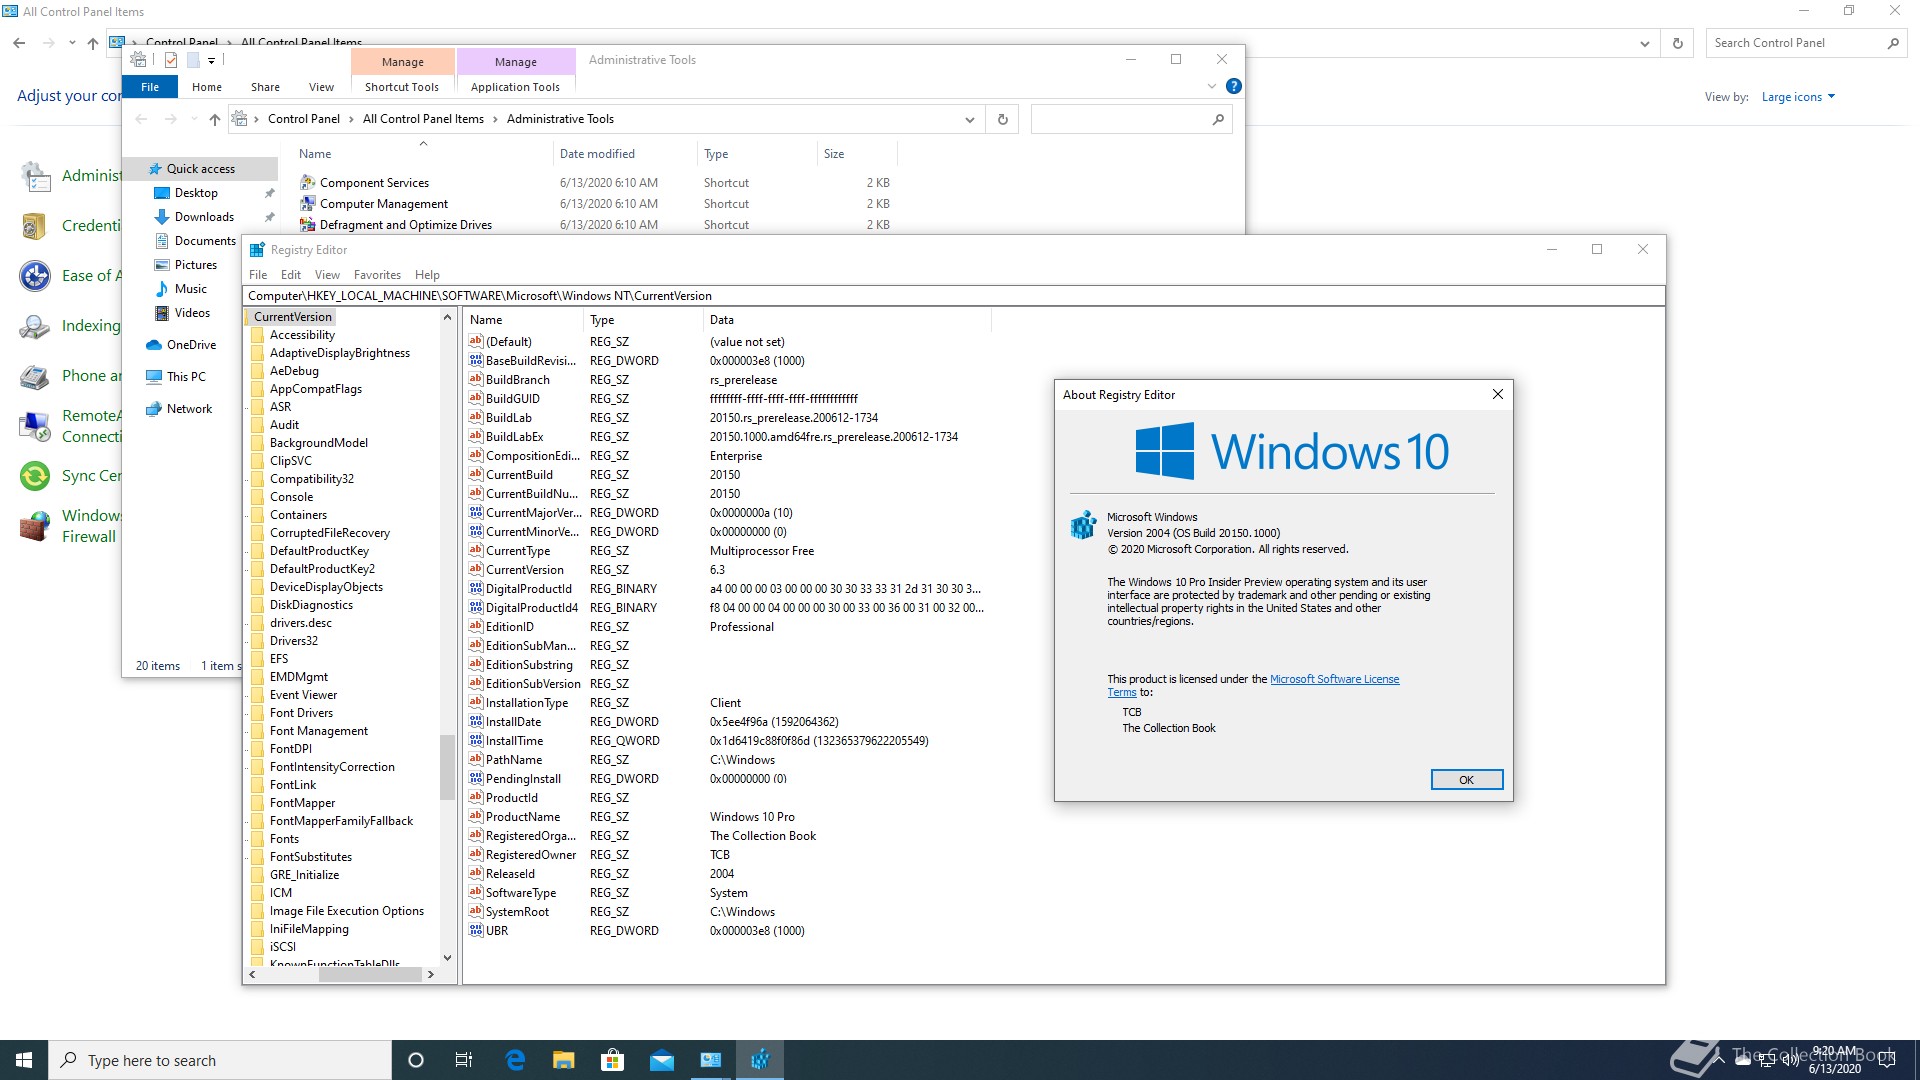This screenshot has width=1920, height=1080.
Task: Sort registry values by Name column
Action: [x=523, y=320]
